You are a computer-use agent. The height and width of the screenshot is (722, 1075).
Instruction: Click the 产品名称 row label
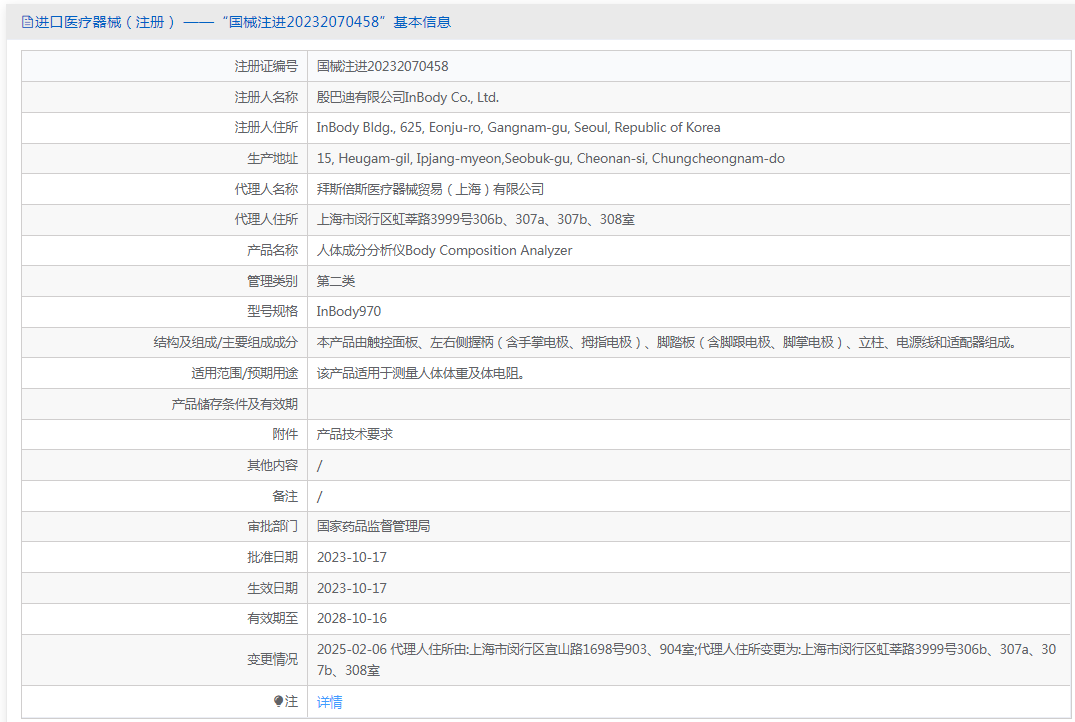272,250
